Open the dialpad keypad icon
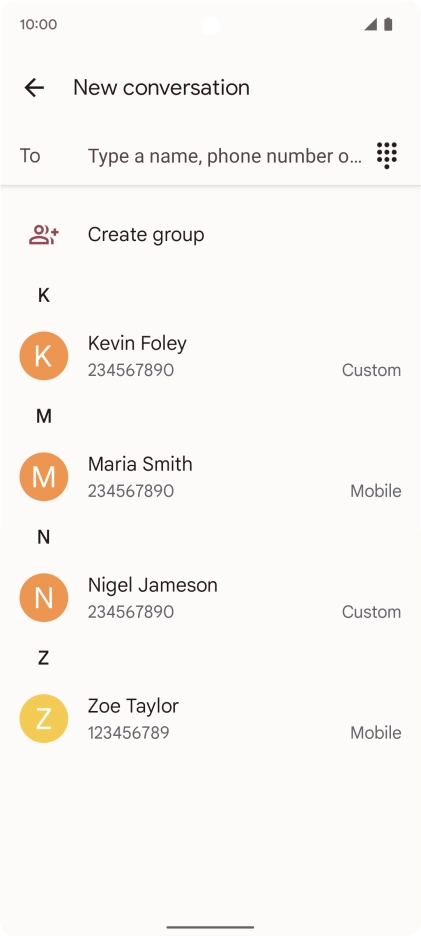Image resolution: width=421 pixels, height=936 pixels. click(x=387, y=155)
